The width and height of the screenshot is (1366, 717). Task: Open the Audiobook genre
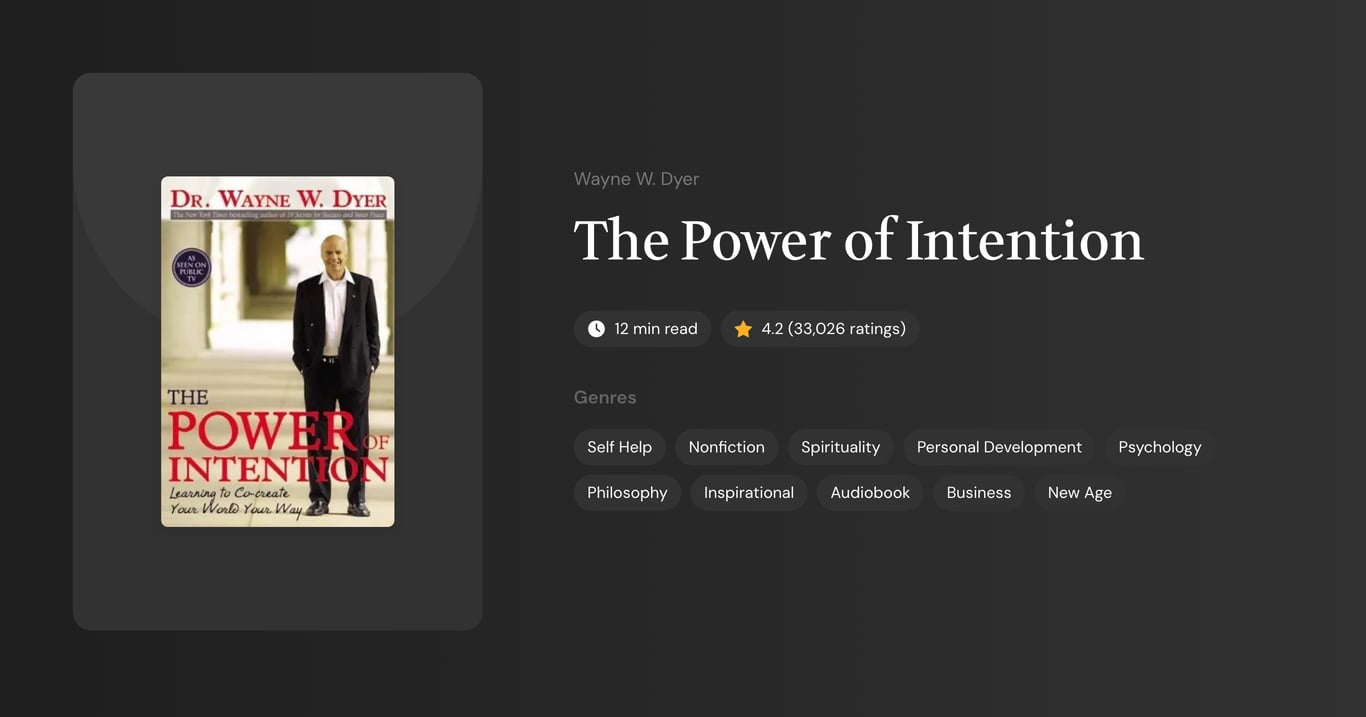pos(869,492)
